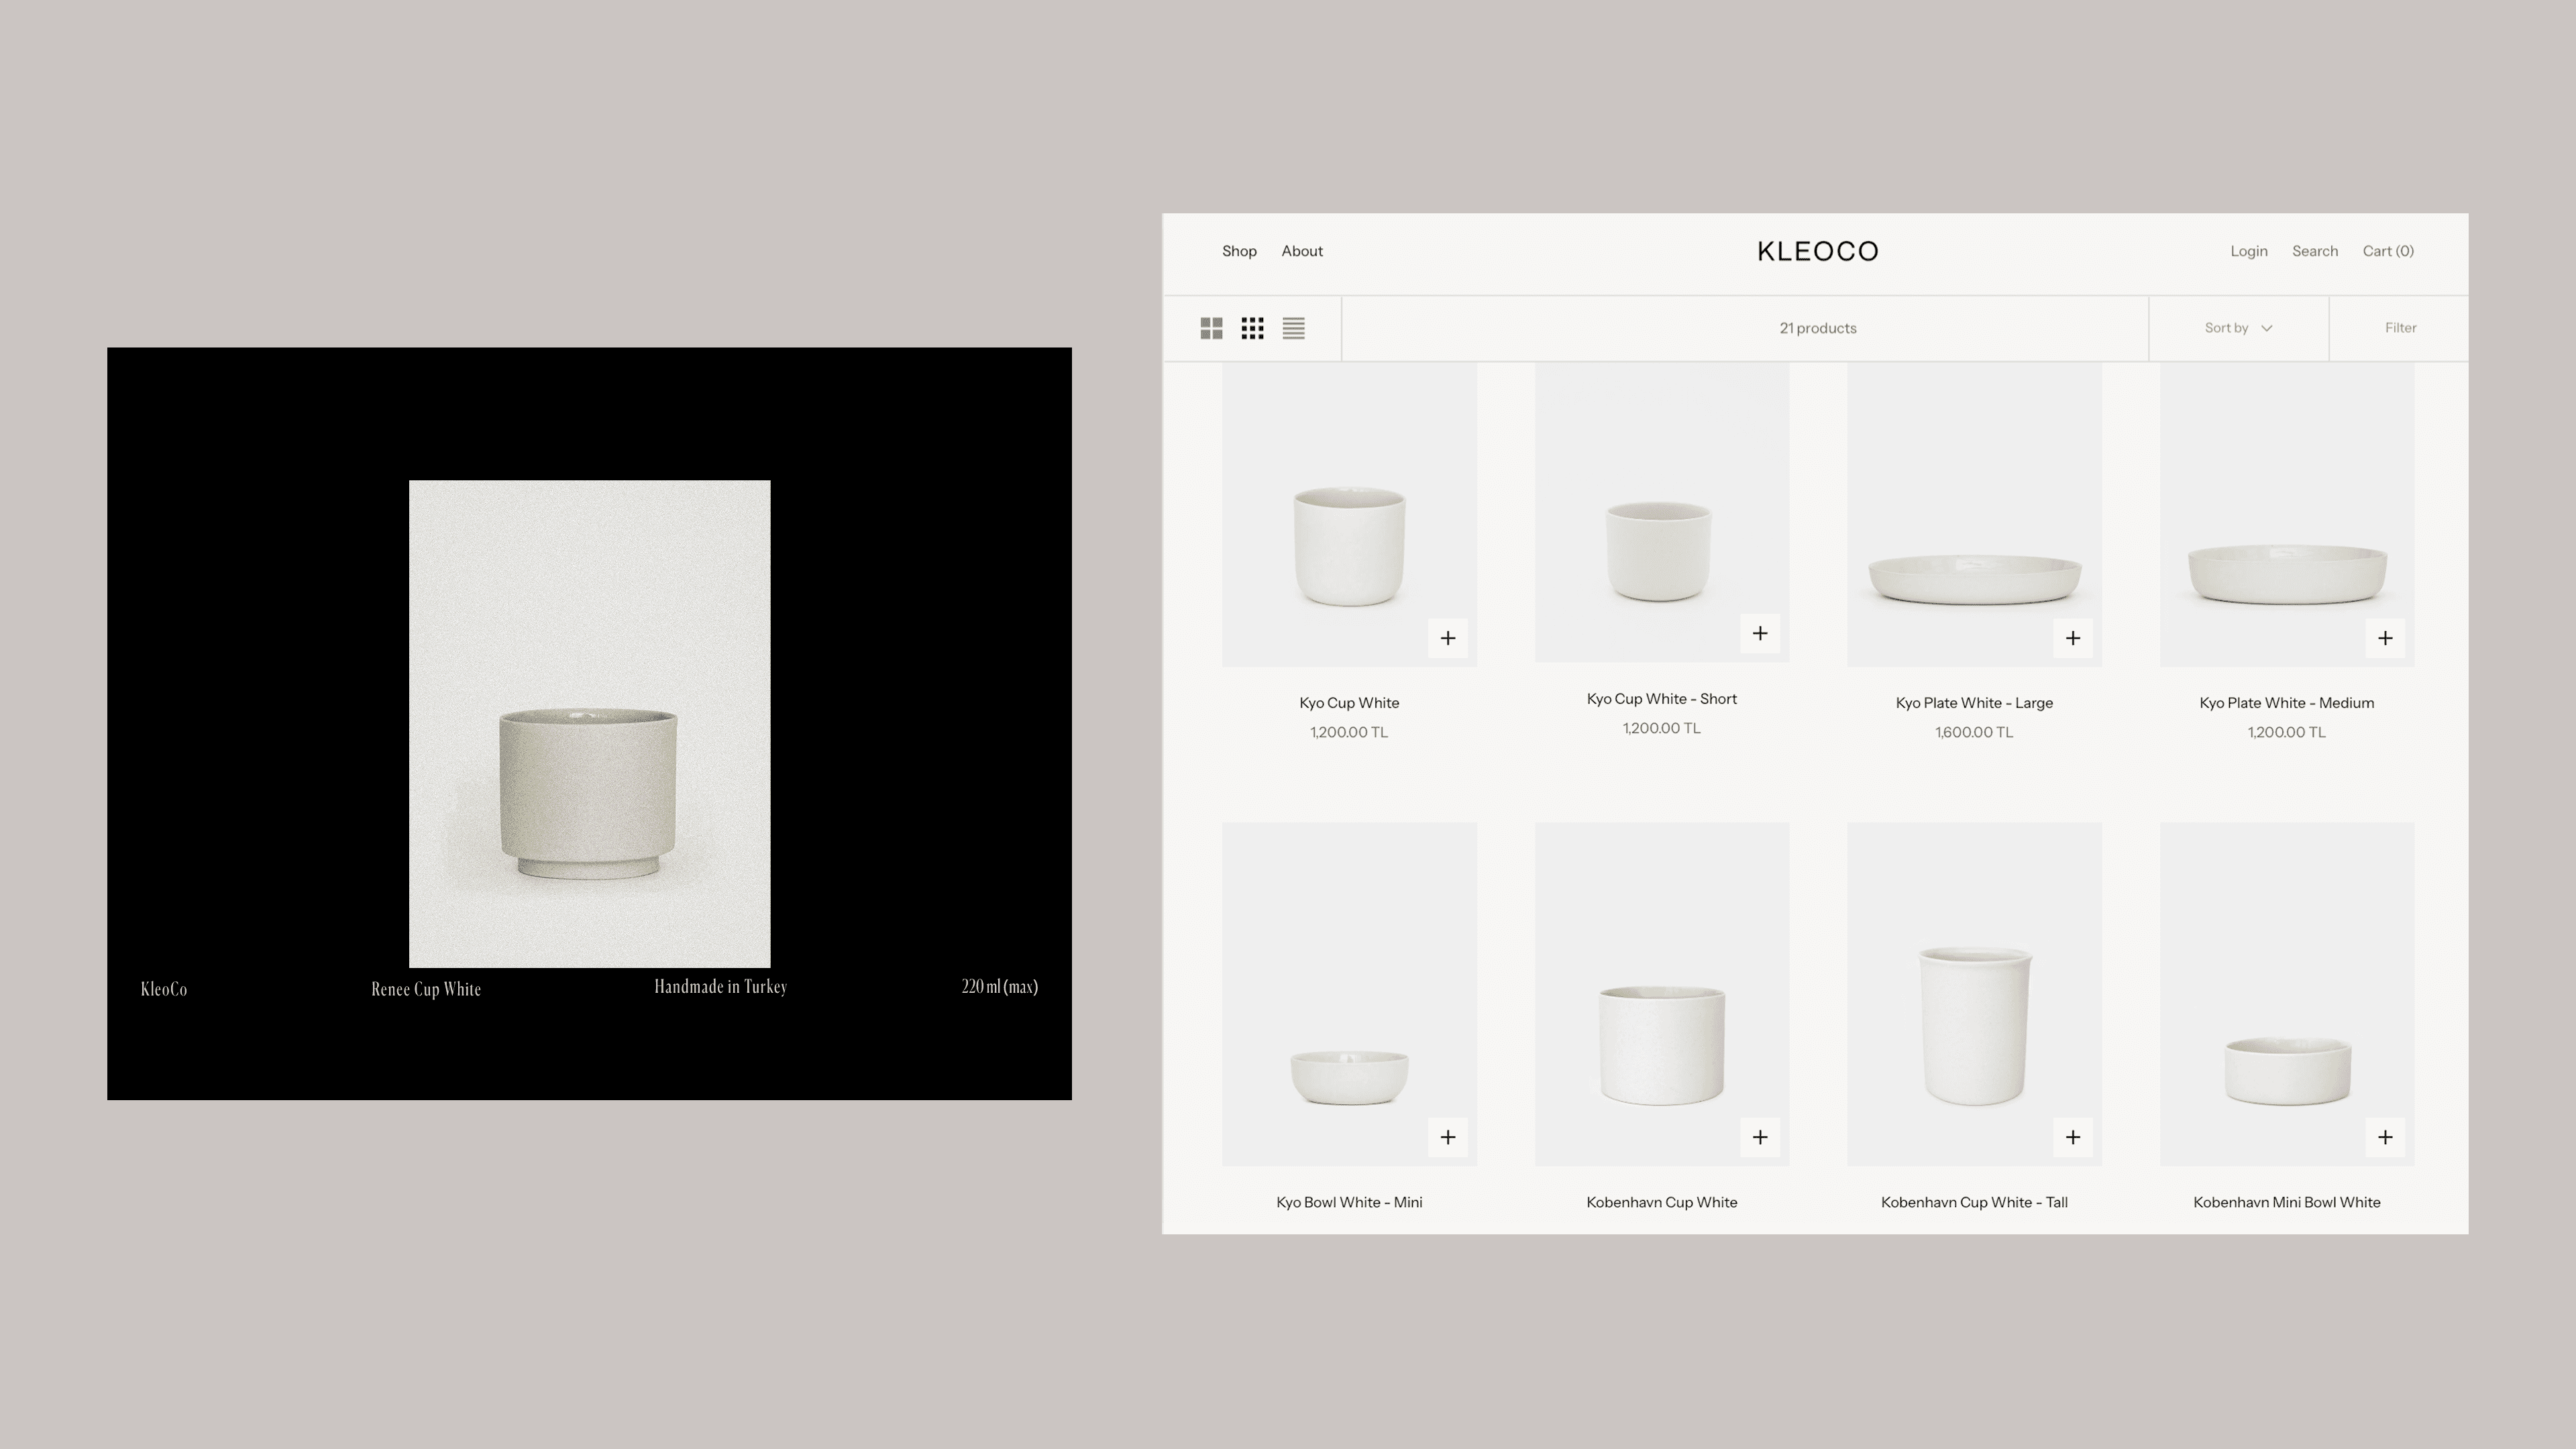Open the Search link
Screen dimensions: 2576x1449
(2314, 251)
